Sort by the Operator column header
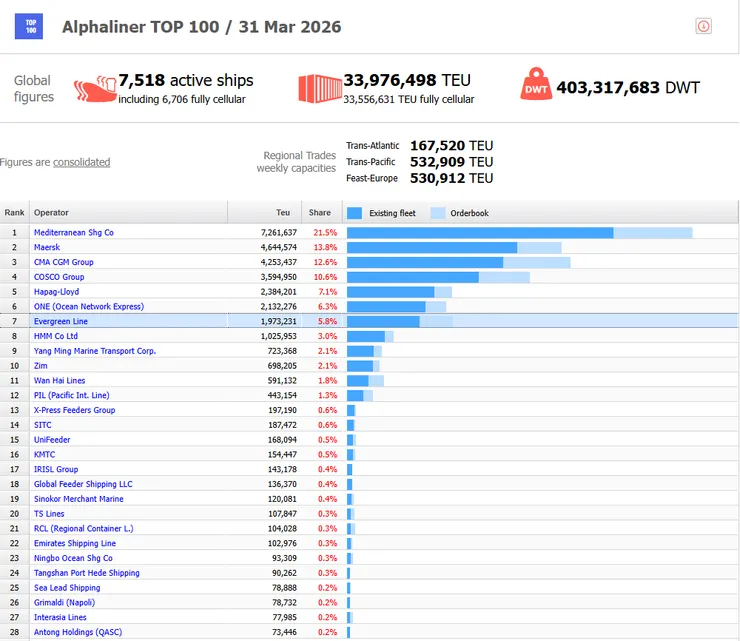 point(128,212)
